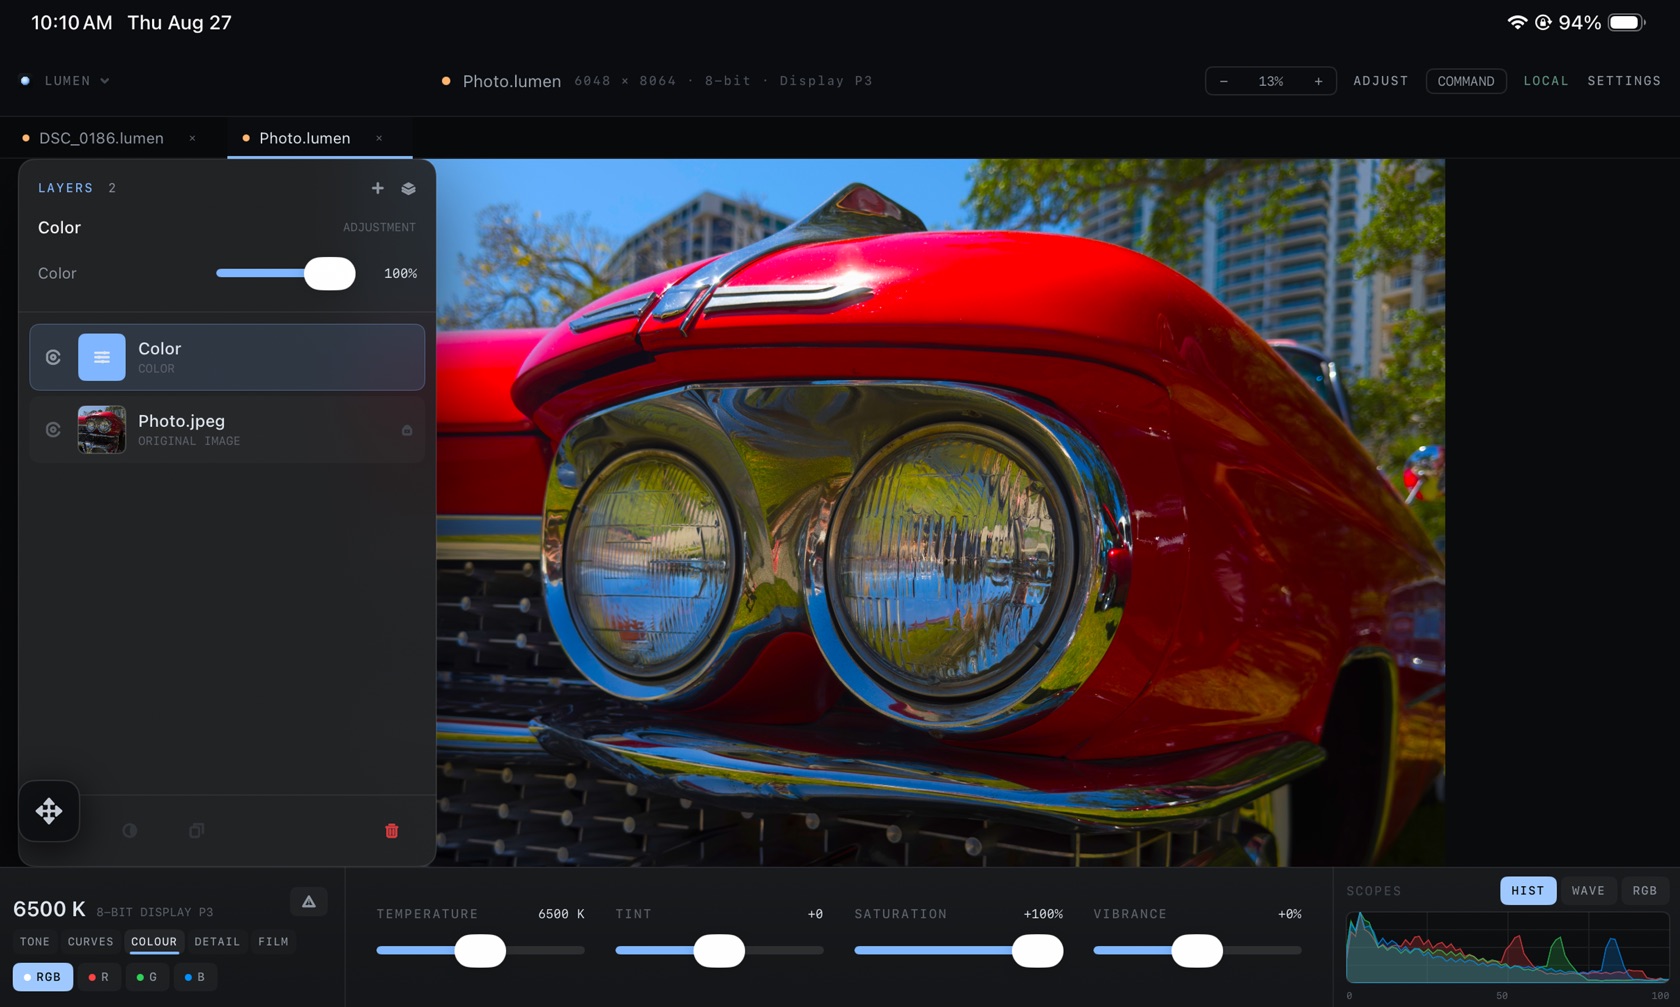The width and height of the screenshot is (1680, 1007).
Task: Toggle visibility of Photo.jpeg layer
Action: pos(53,430)
